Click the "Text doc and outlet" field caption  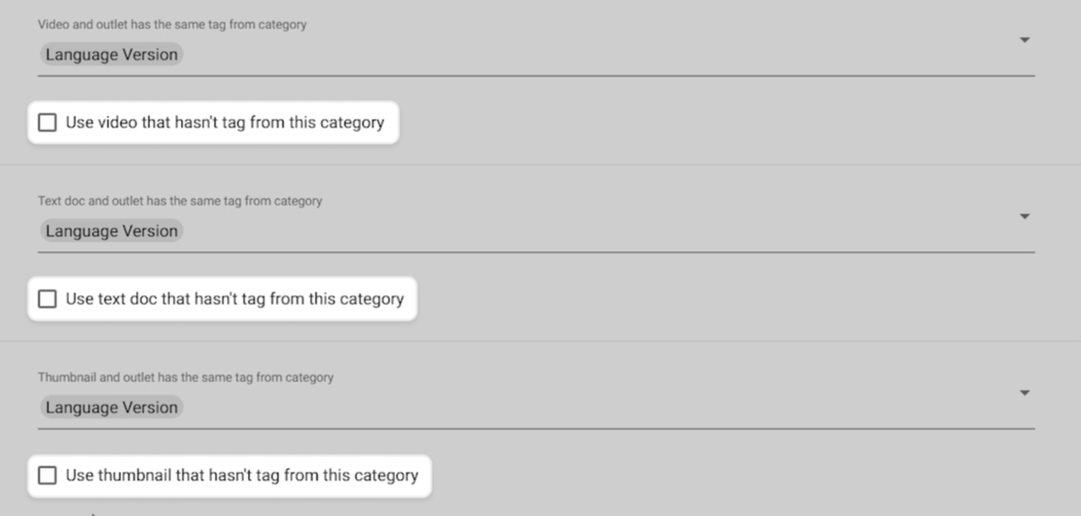180,201
